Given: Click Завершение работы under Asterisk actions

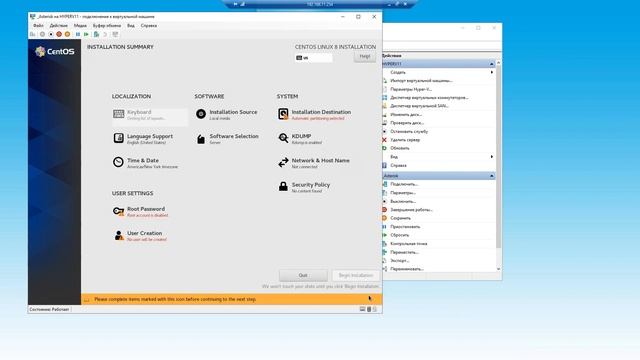Looking at the screenshot, I should click(411, 210).
